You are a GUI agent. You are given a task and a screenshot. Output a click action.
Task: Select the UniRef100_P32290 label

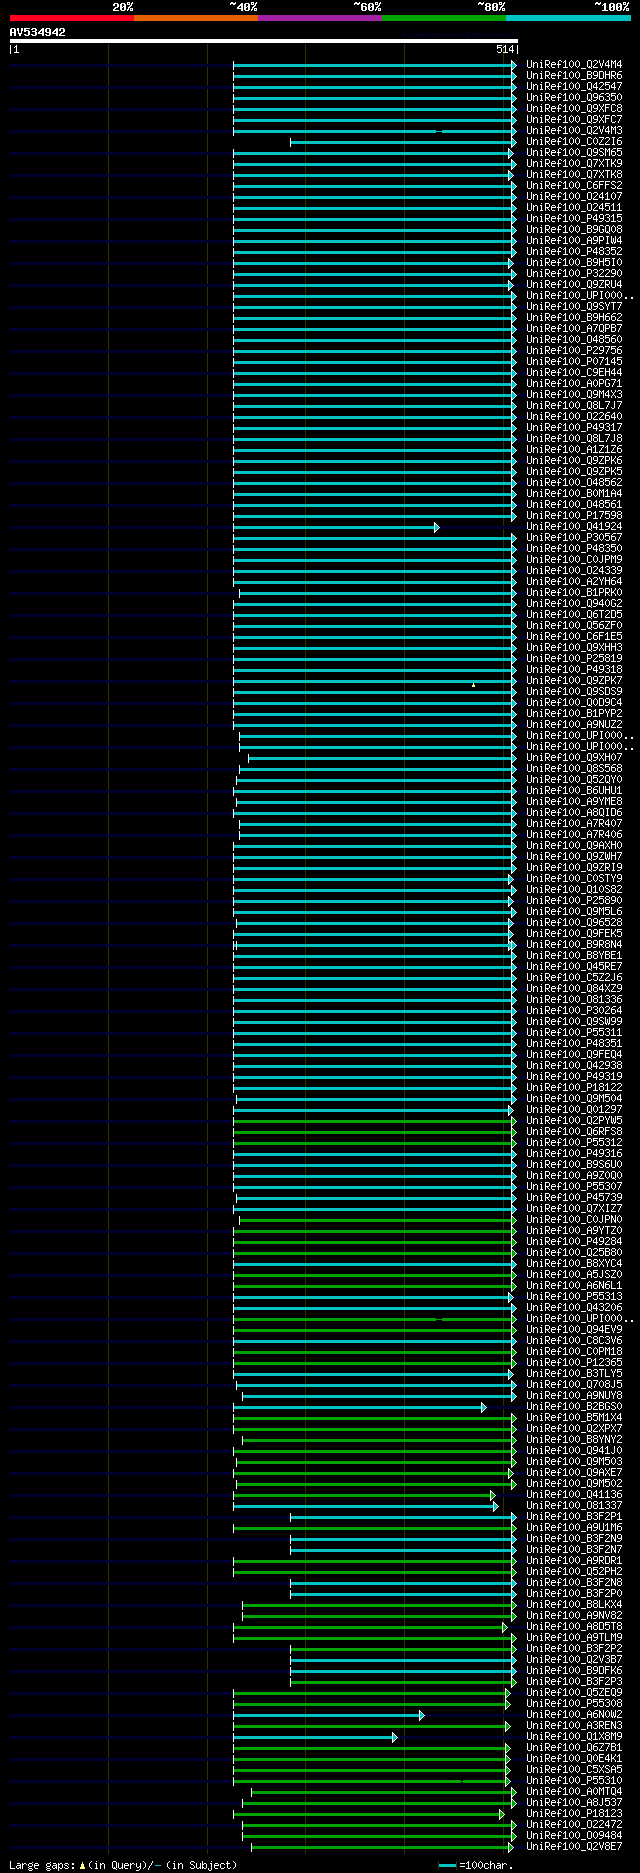pos(574,274)
